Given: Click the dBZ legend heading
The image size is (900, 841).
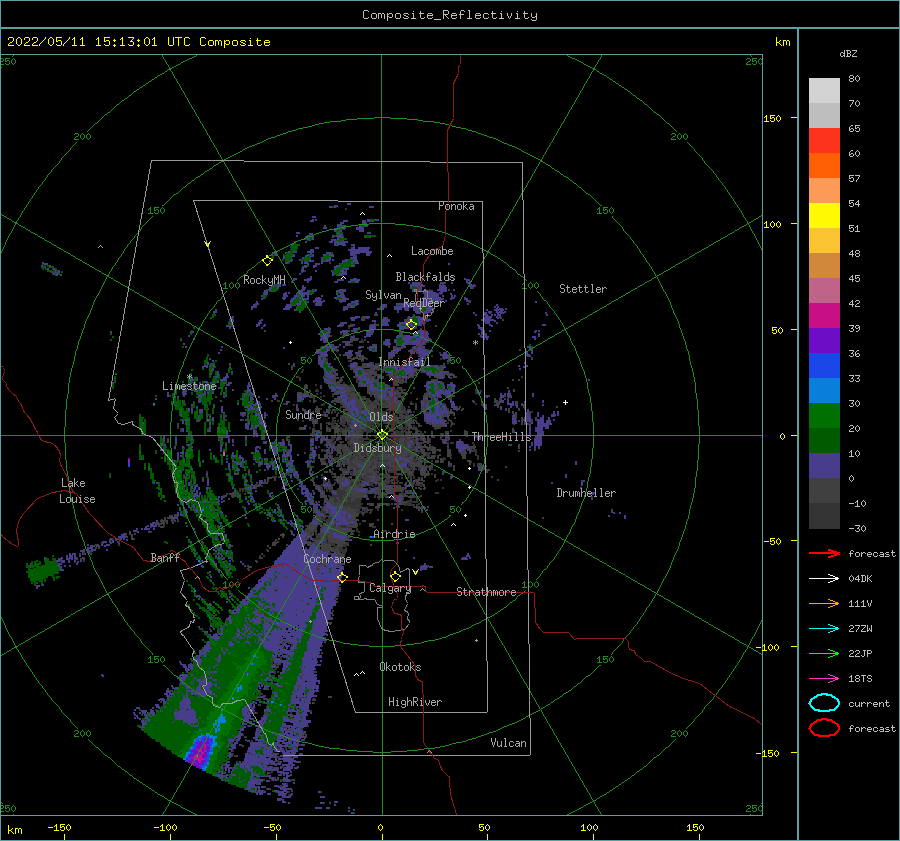Looking at the screenshot, I should [848, 53].
